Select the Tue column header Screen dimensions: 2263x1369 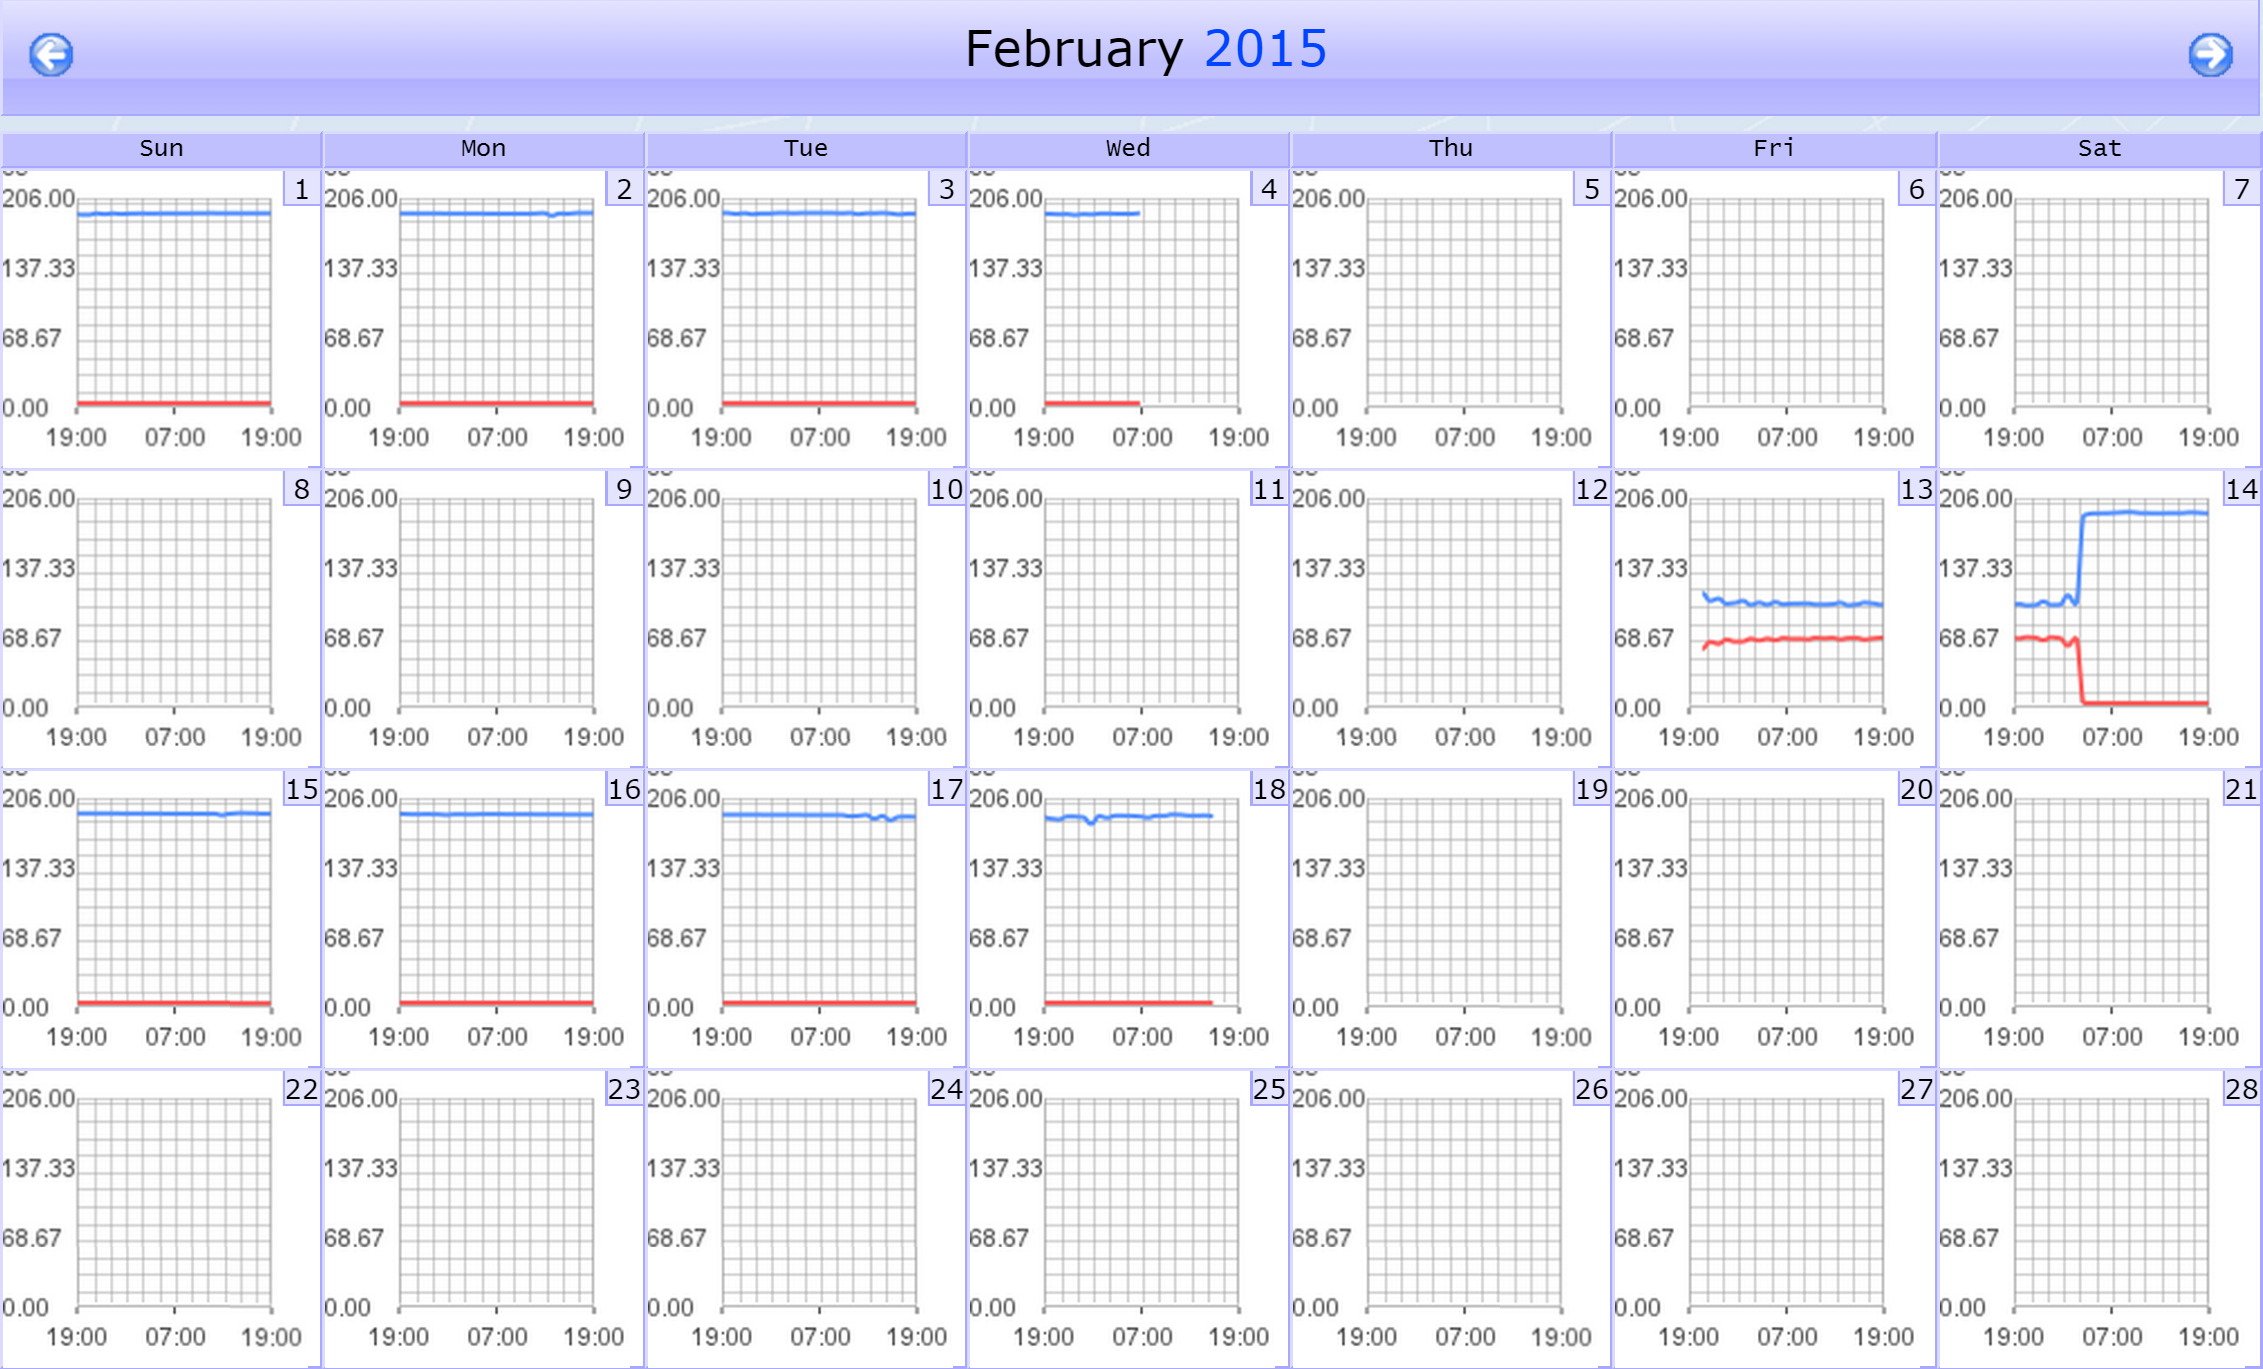[806, 149]
